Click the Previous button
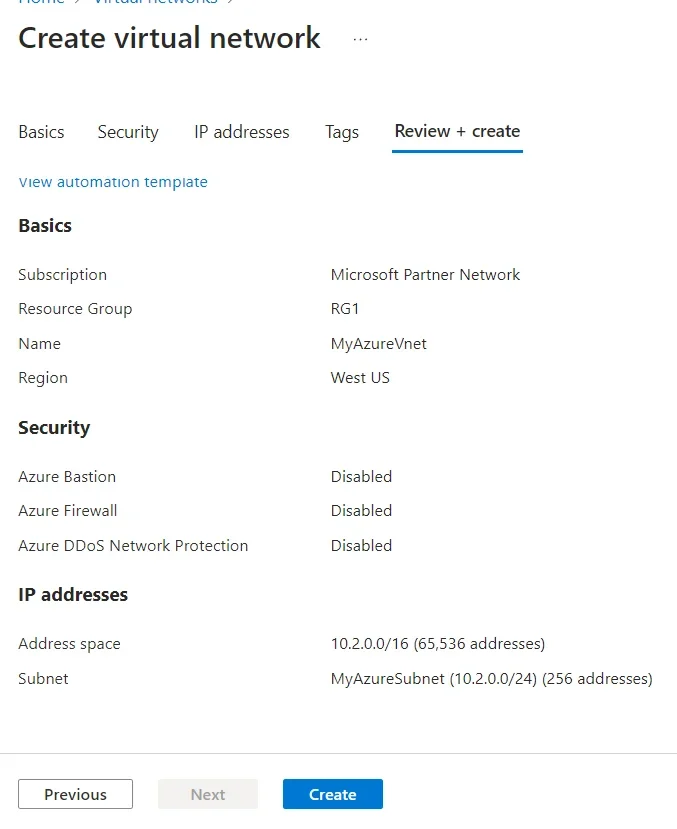Screen dimensions: 677x829 [75, 794]
